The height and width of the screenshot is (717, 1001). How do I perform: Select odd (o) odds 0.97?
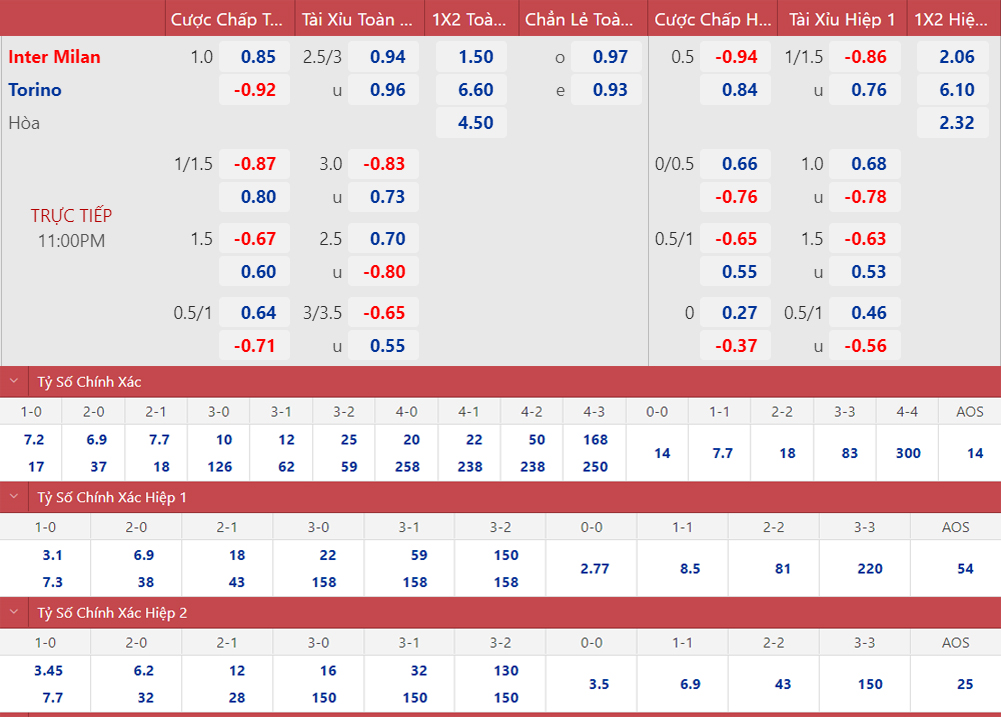[x=610, y=57]
